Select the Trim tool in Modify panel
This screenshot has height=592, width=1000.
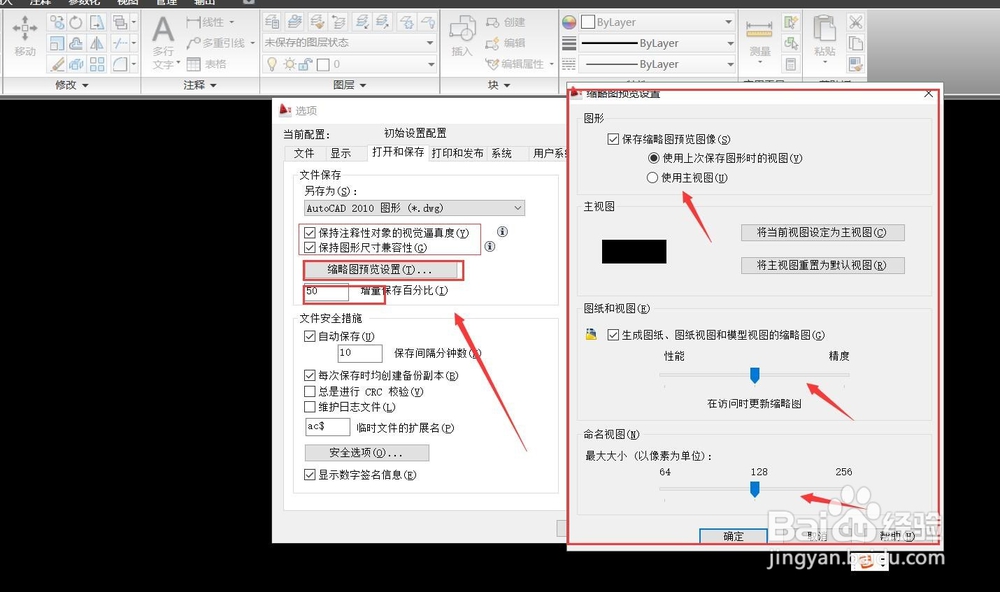point(119,43)
